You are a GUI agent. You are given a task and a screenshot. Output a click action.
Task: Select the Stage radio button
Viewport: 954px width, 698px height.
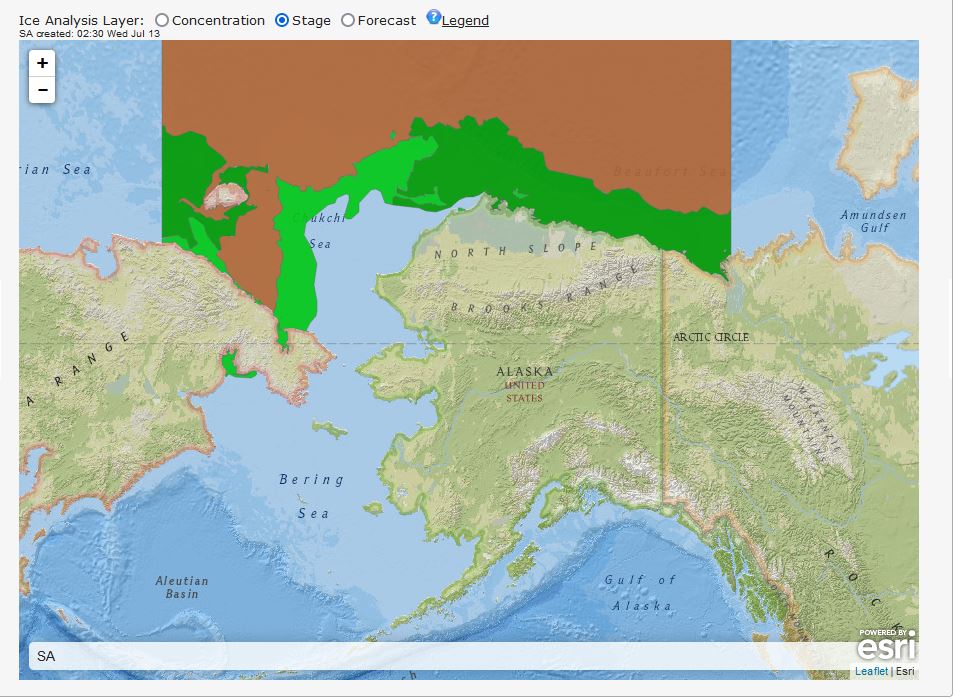tap(282, 21)
